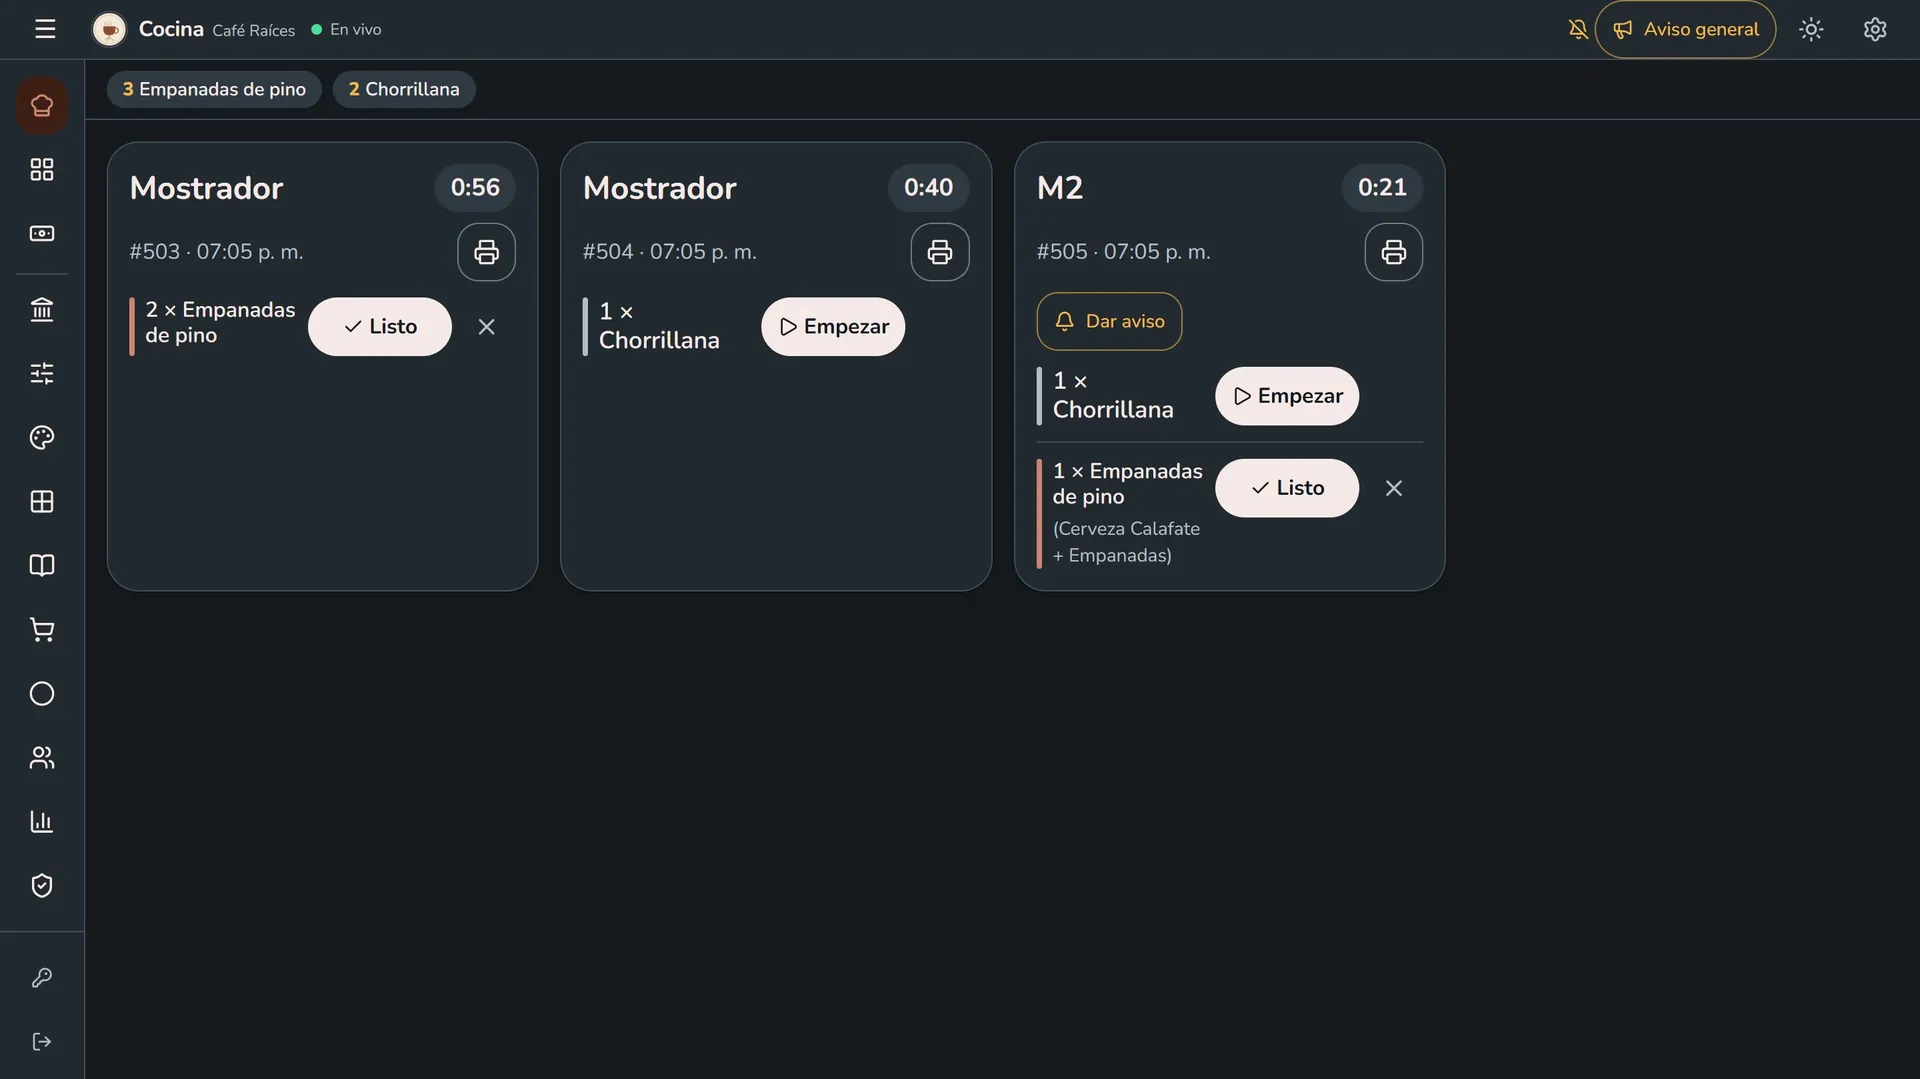Viewport: 1920px width, 1079px height.
Task: Click the logout icon in sidebar
Action: (x=42, y=1042)
